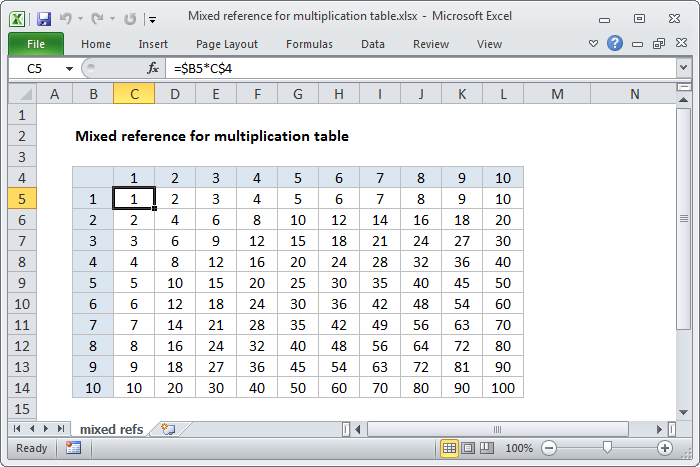Click the formula bar showing =$B5*C$4
Screen dimensions: 700x467
point(421,68)
